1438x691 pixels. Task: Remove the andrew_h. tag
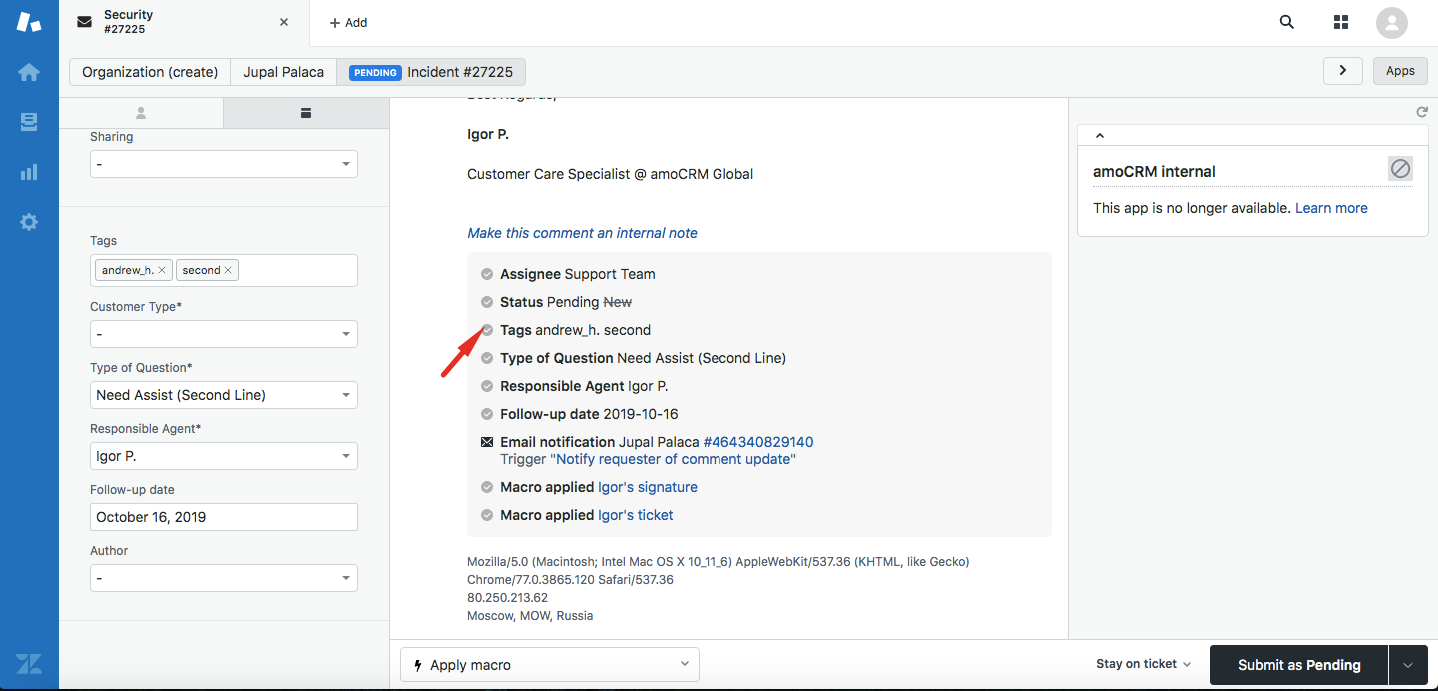click(x=162, y=270)
